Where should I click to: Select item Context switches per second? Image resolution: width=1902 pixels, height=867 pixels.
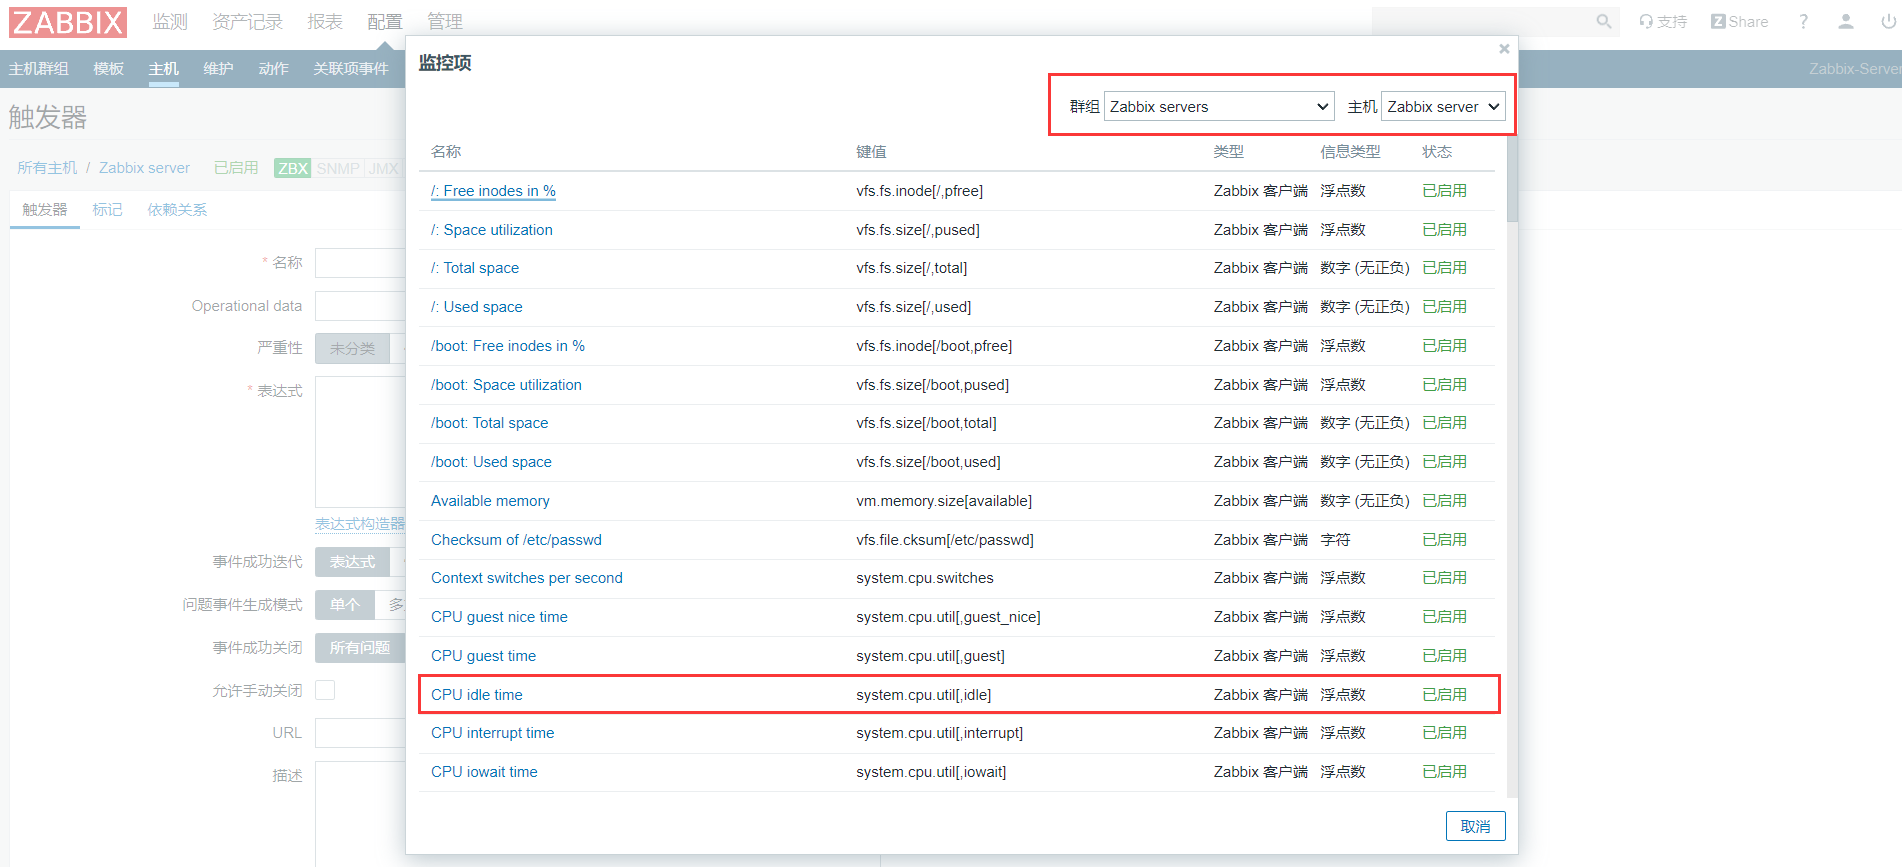526,577
